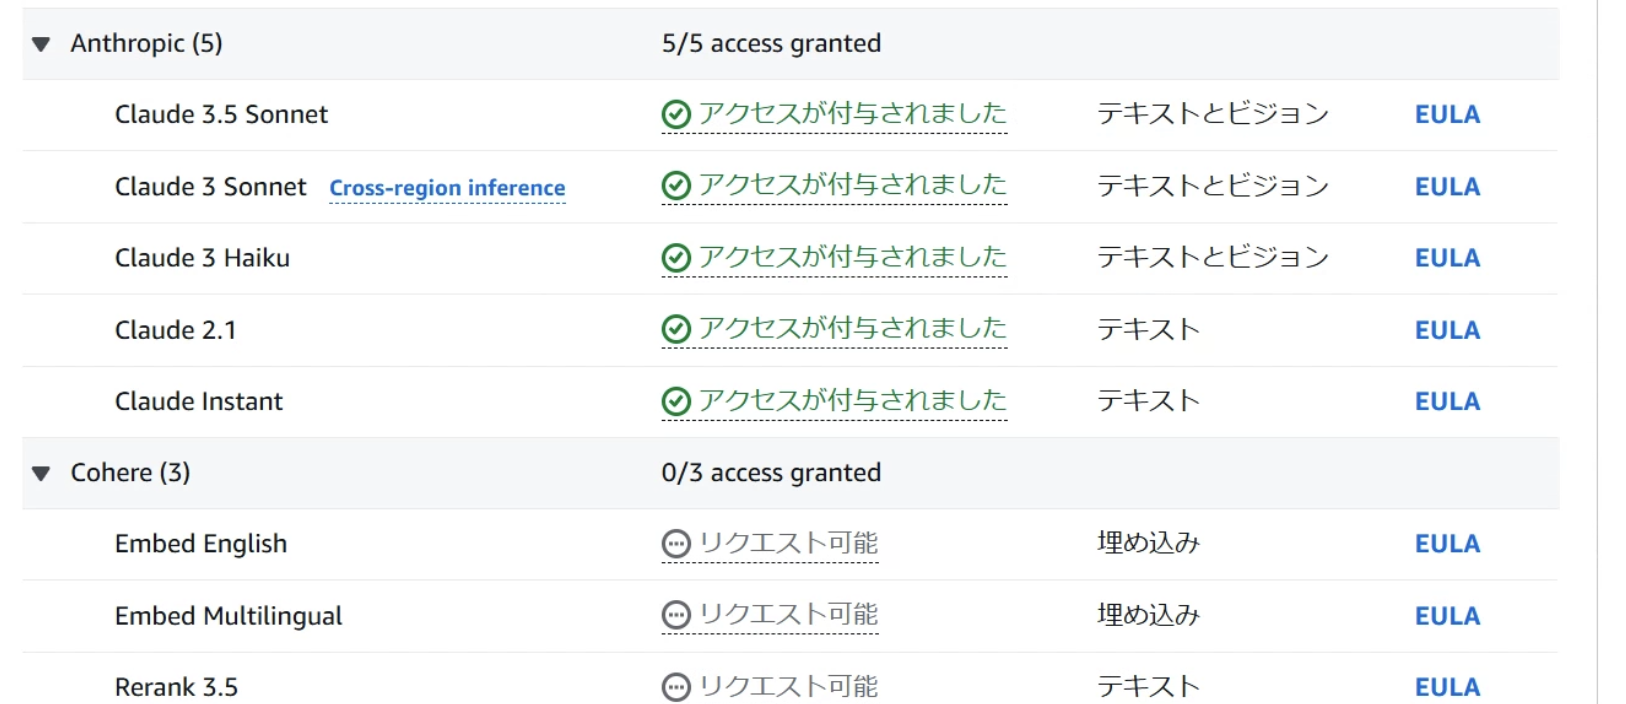Viewport: 1626px width, 704px height.
Task: Click テキスト modality for Claude 2.1
Action: coord(1148,329)
